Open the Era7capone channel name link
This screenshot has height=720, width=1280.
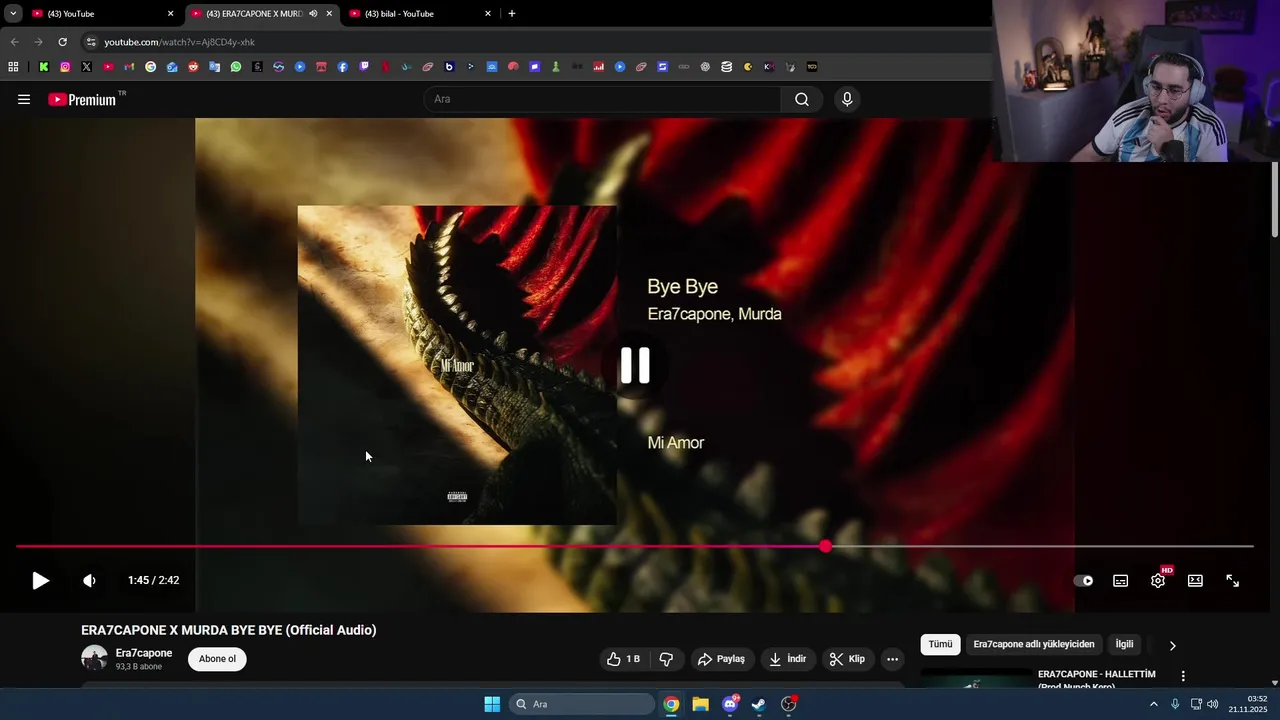pos(144,653)
